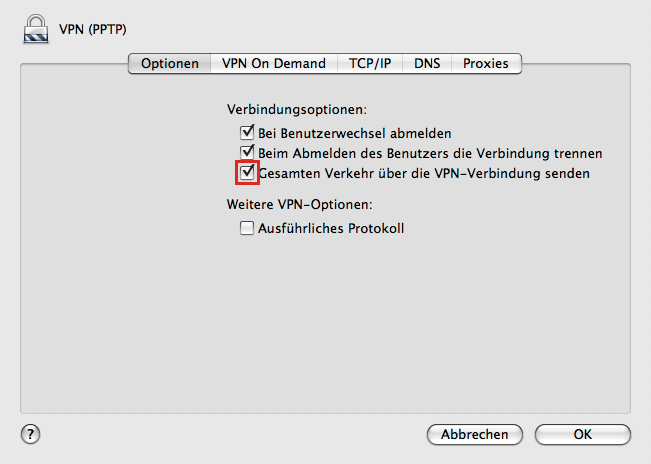This screenshot has height=464, width=651.
Task: Click the 'Gesamten Verkehr über die VPN-Verbindung senden' text
Action: click(x=424, y=173)
